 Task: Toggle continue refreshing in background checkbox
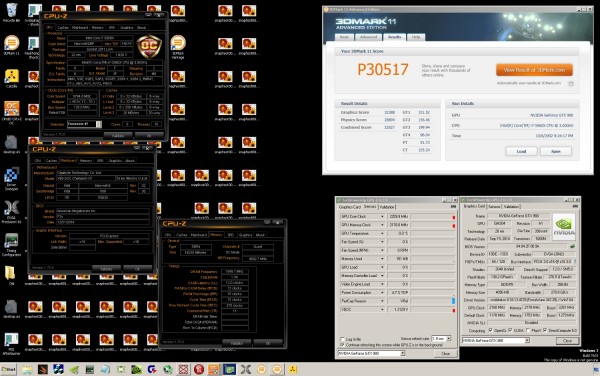[342, 345]
